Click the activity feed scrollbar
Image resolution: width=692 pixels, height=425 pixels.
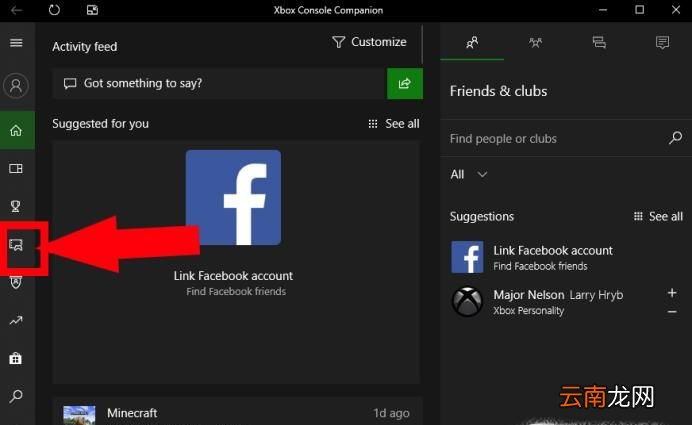[x=422, y=44]
